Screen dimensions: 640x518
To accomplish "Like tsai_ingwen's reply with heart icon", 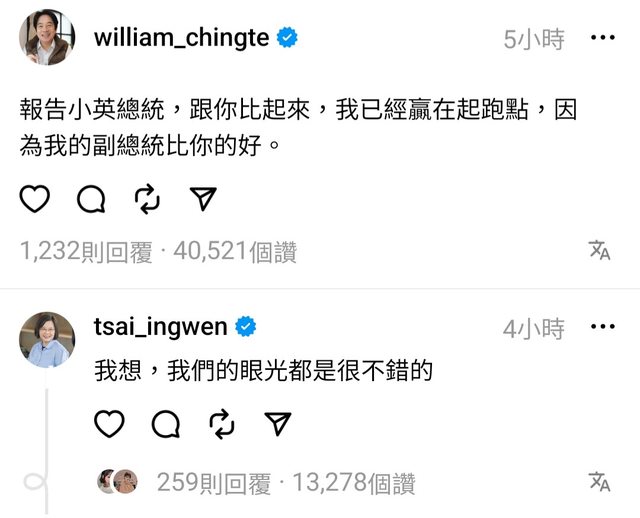I will [109, 424].
